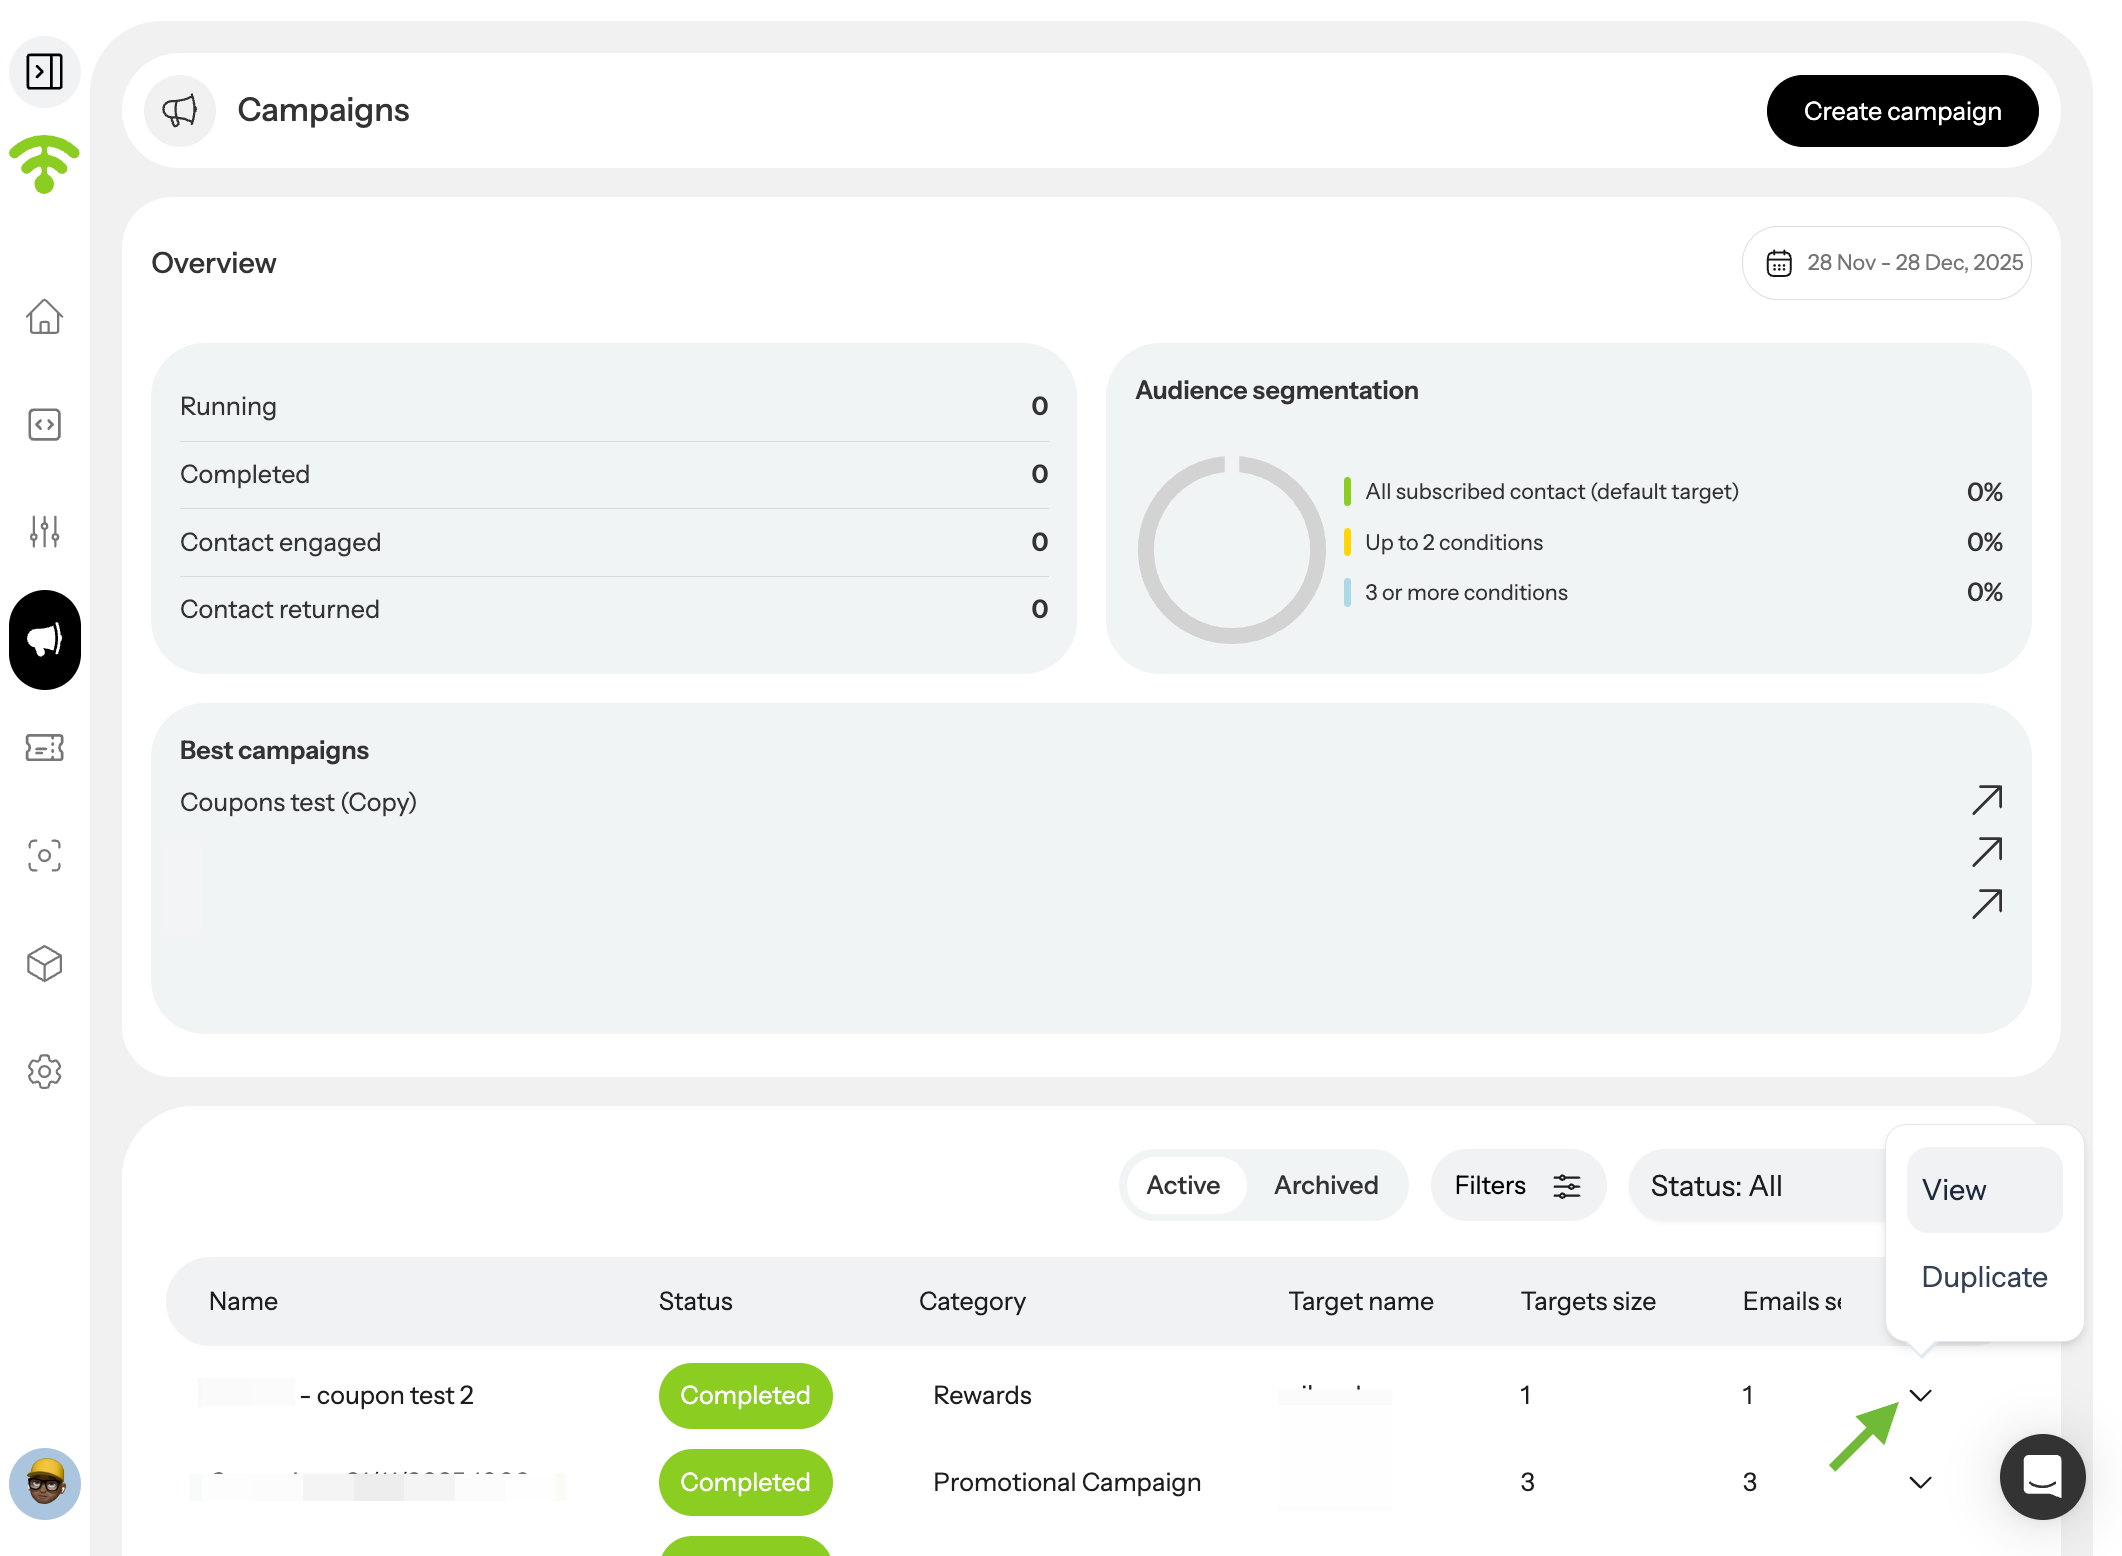Click the Contact engaged stat row
Screen dimensions: 2122x1556
point(614,542)
